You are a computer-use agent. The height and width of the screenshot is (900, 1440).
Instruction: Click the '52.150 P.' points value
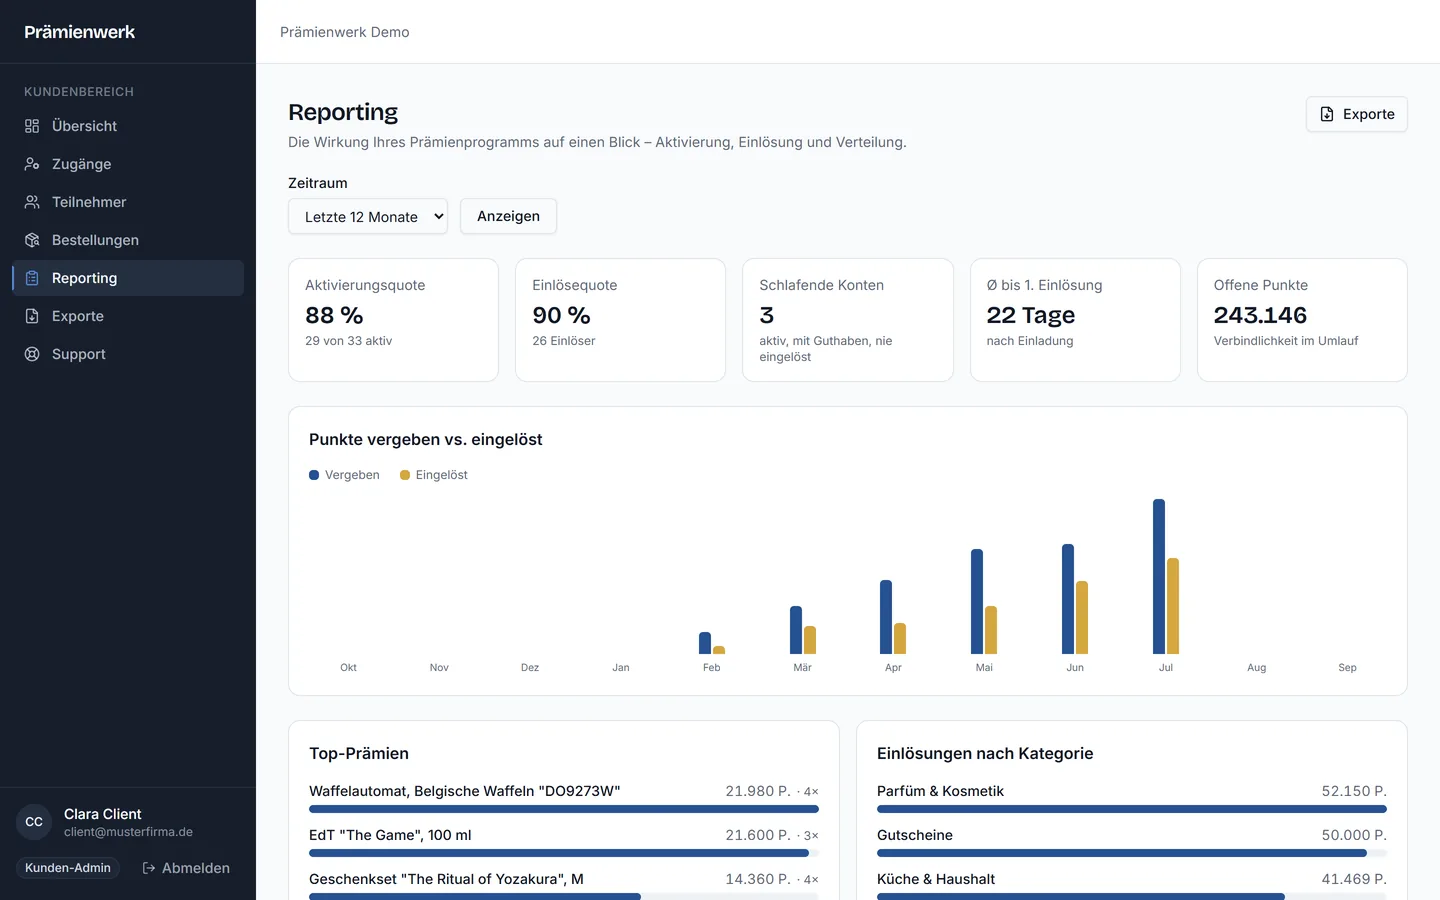[x=1354, y=791]
